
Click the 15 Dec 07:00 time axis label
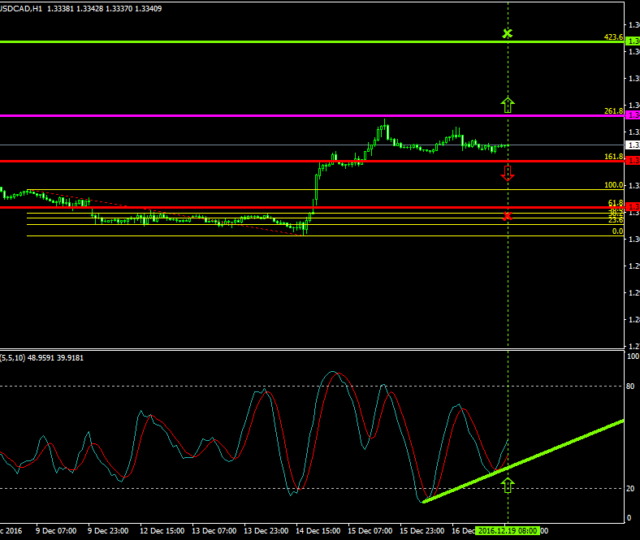(x=371, y=531)
